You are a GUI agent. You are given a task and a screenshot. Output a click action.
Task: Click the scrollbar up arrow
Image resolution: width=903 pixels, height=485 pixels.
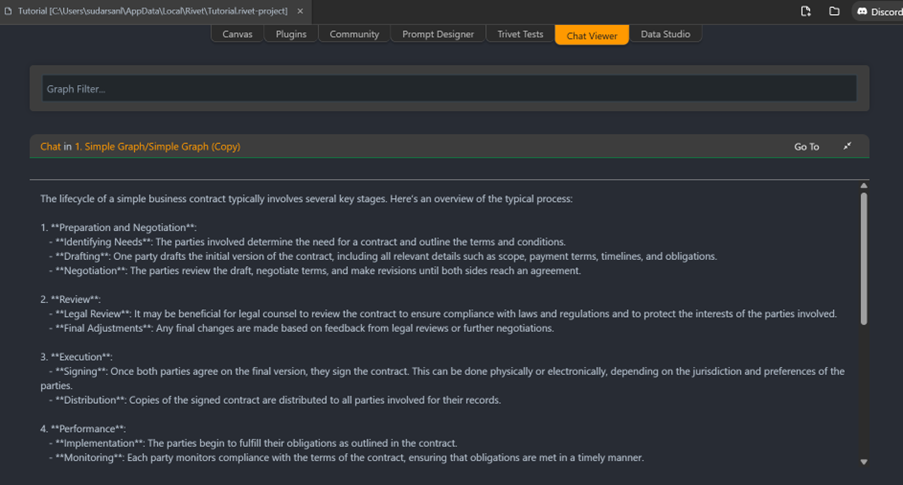pos(864,186)
